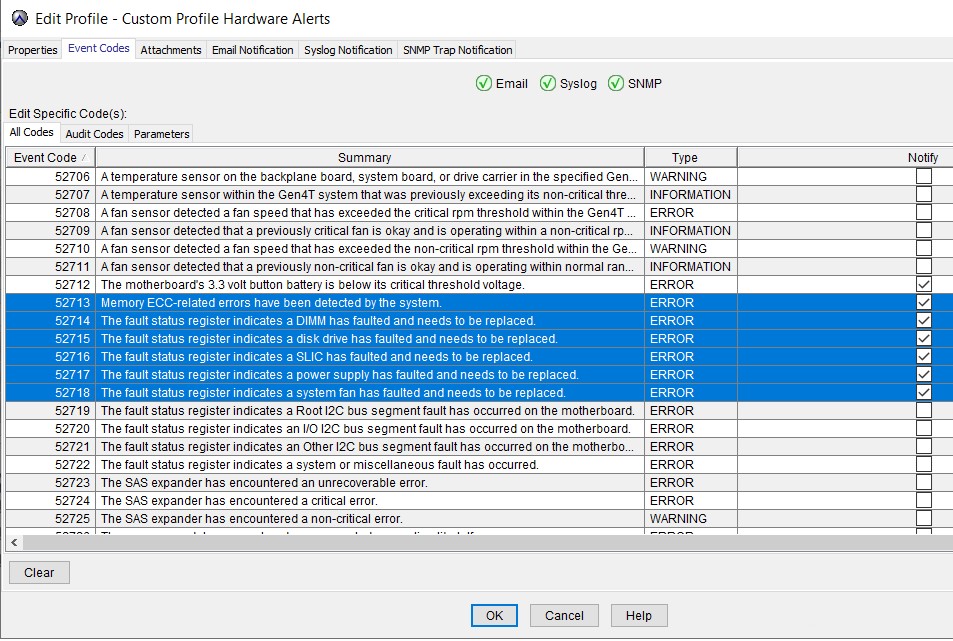The width and height of the screenshot is (953, 641).
Task: Uncheck Notify for event 52715 disk drive
Action: point(924,339)
